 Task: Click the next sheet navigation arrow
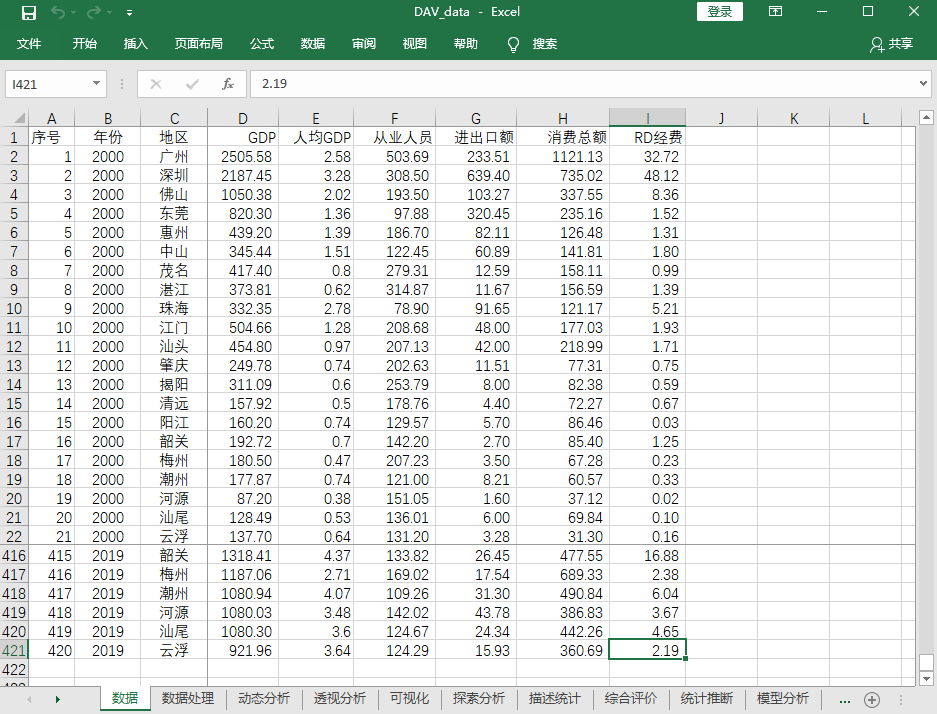[x=57, y=698]
